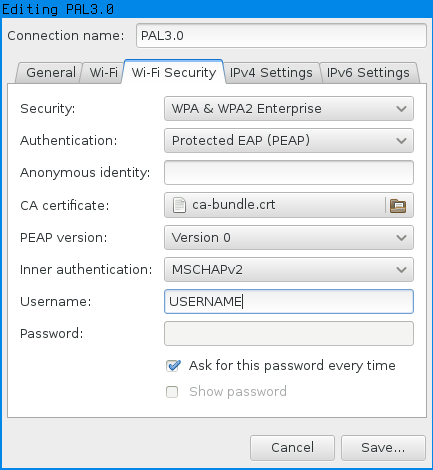Switch to the General tab
The image size is (433, 470).
click(x=51, y=73)
